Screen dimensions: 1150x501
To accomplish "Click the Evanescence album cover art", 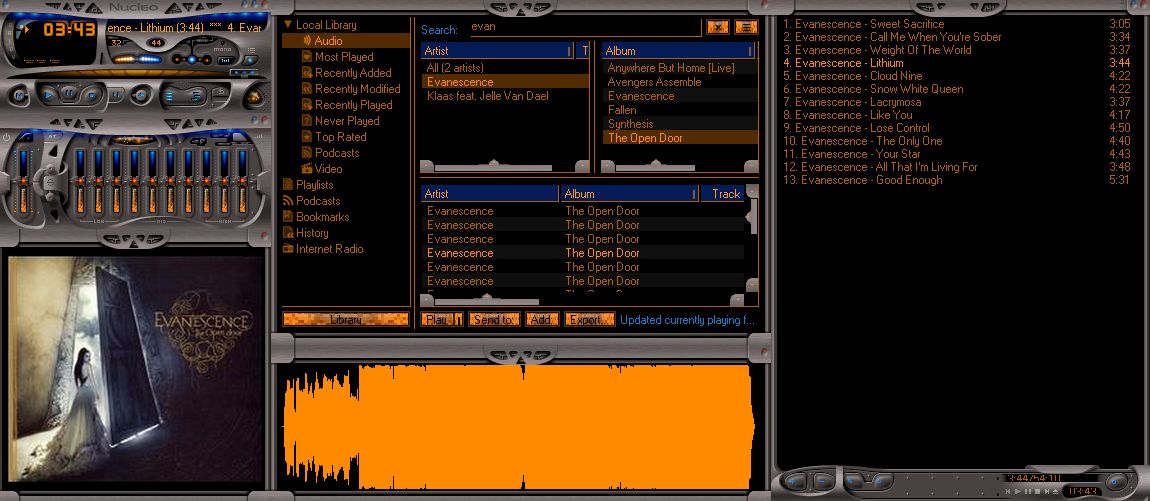I will point(136,369).
